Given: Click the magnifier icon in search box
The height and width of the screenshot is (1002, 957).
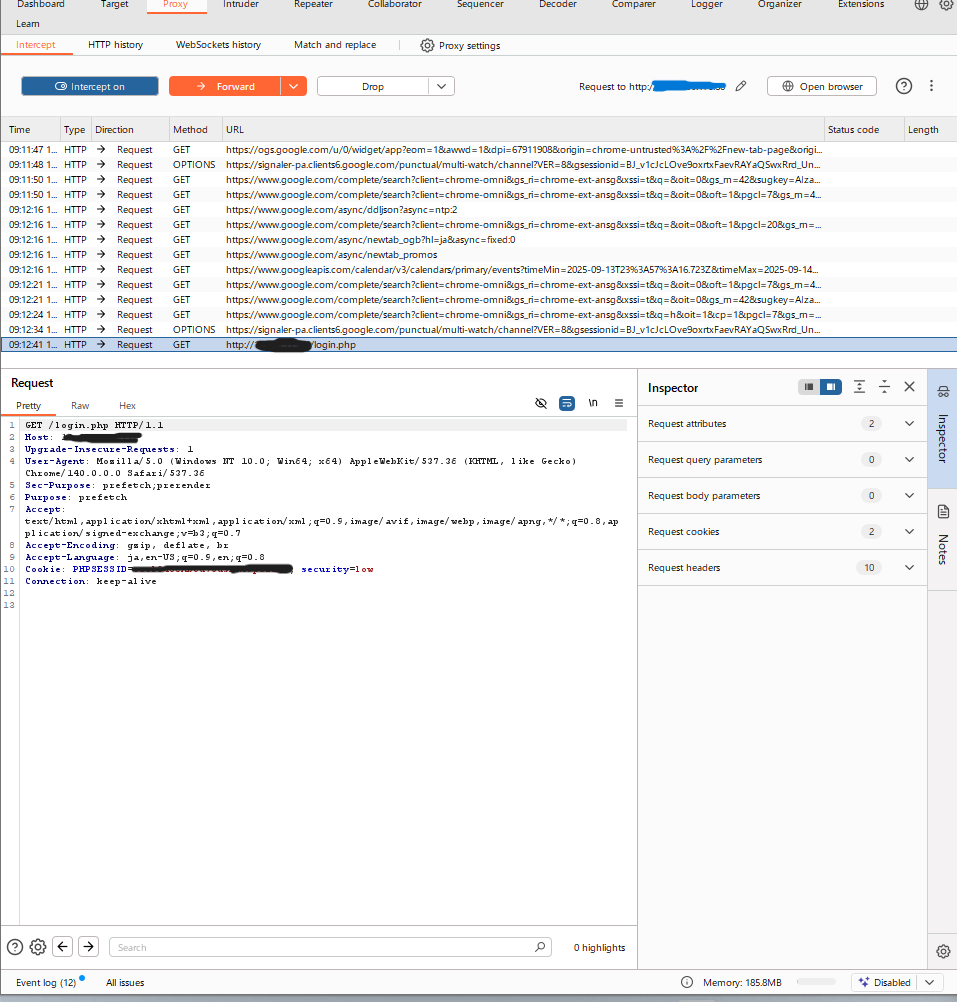Looking at the screenshot, I should point(540,947).
